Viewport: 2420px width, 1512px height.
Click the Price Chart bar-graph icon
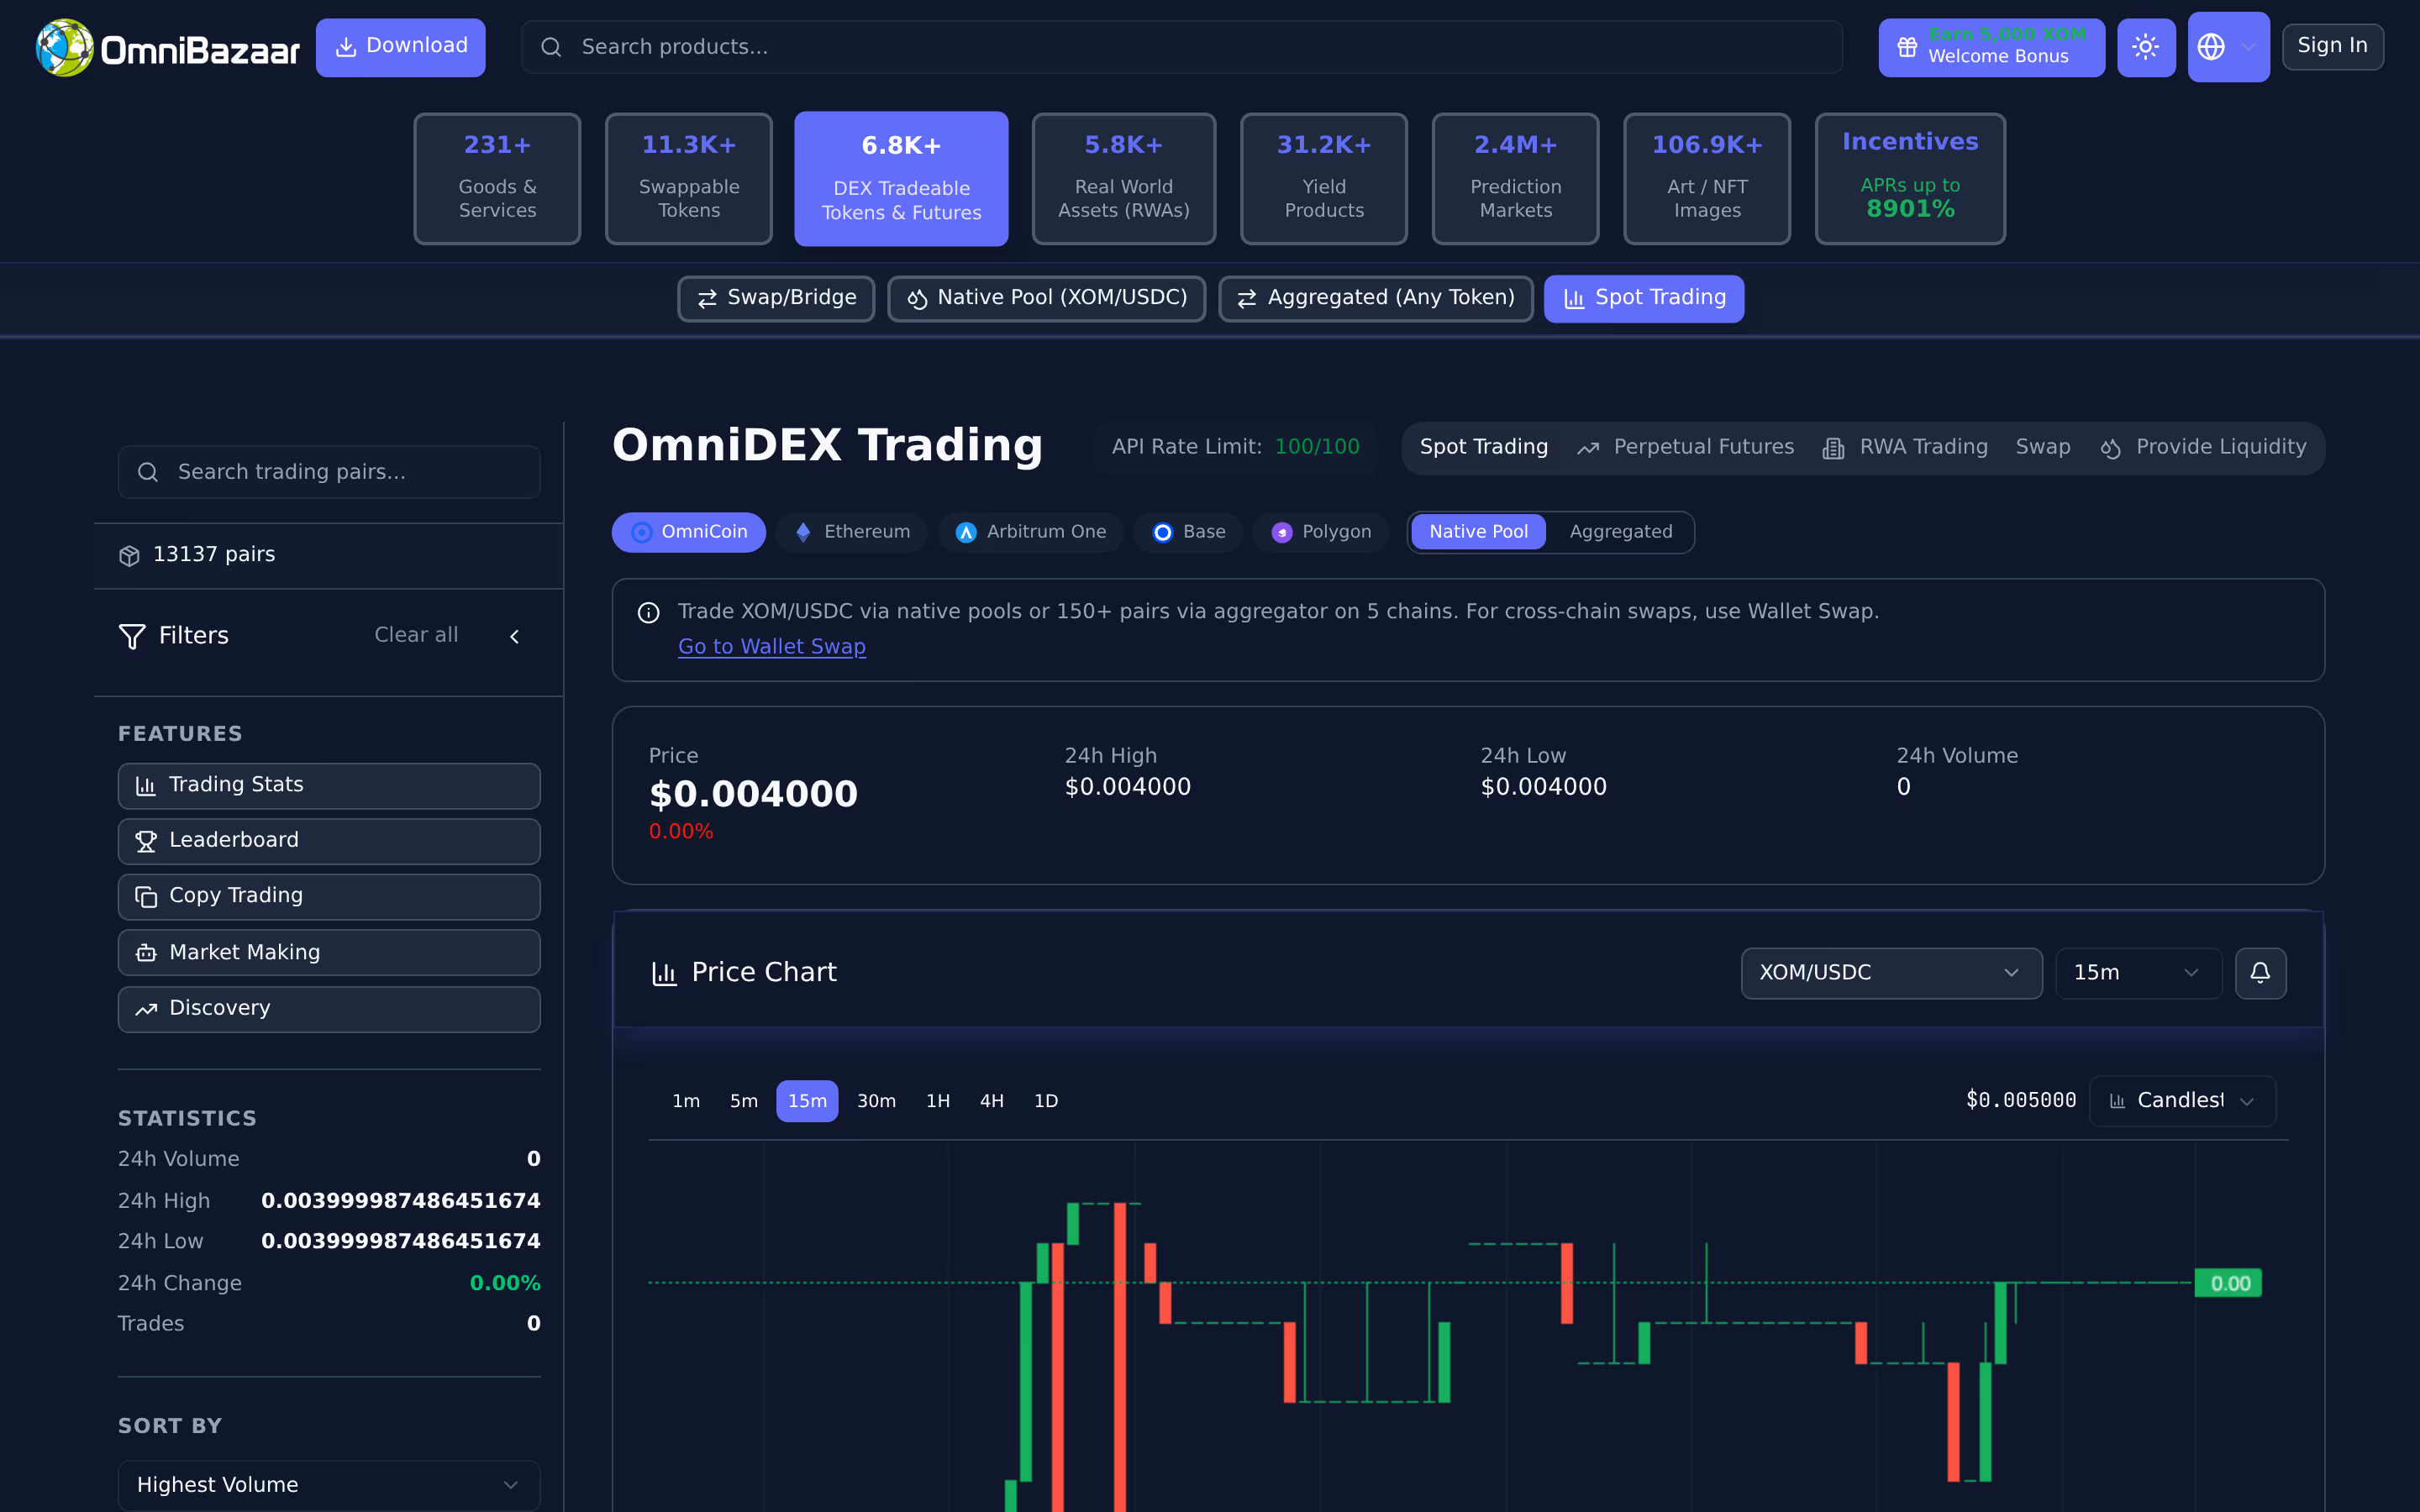pyautogui.click(x=664, y=973)
